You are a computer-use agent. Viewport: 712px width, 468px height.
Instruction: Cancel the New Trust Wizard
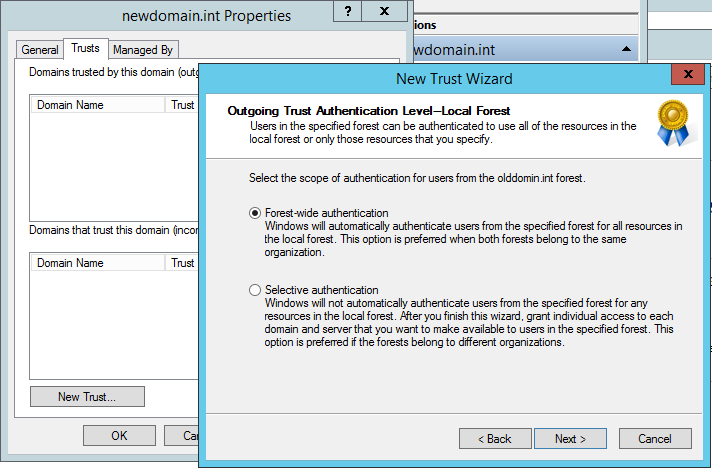656,438
